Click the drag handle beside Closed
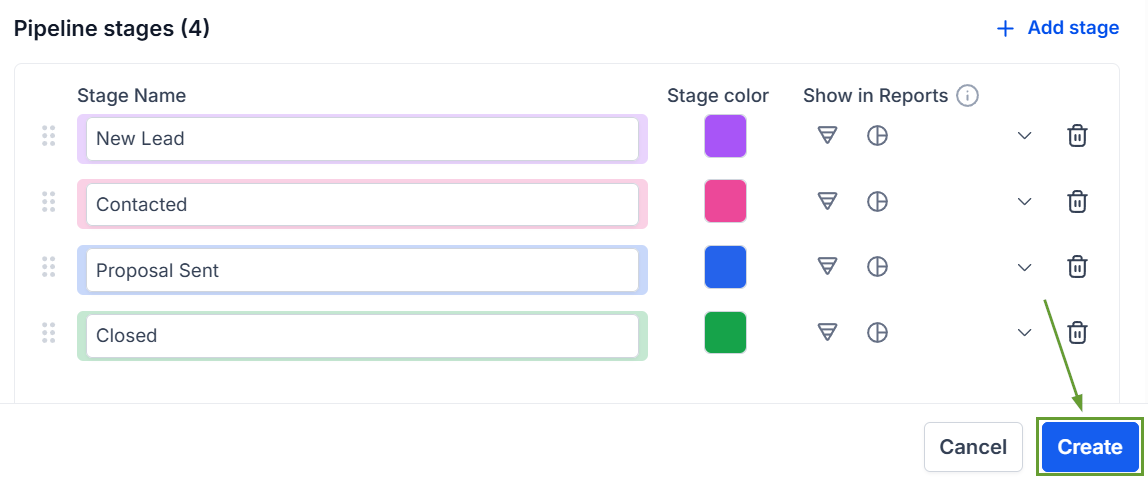This screenshot has height=480, width=1148. pyautogui.click(x=48, y=333)
